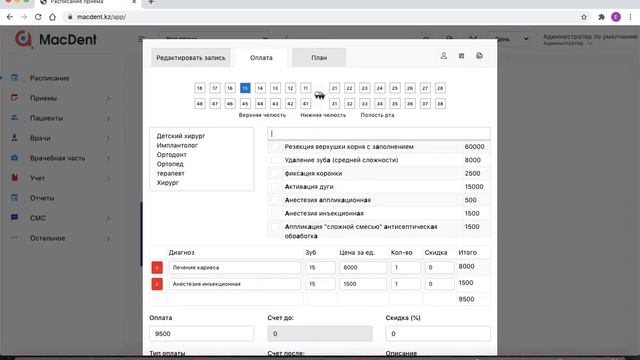Click the Врачи doctor icon in sidebar

click(x=14, y=138)
